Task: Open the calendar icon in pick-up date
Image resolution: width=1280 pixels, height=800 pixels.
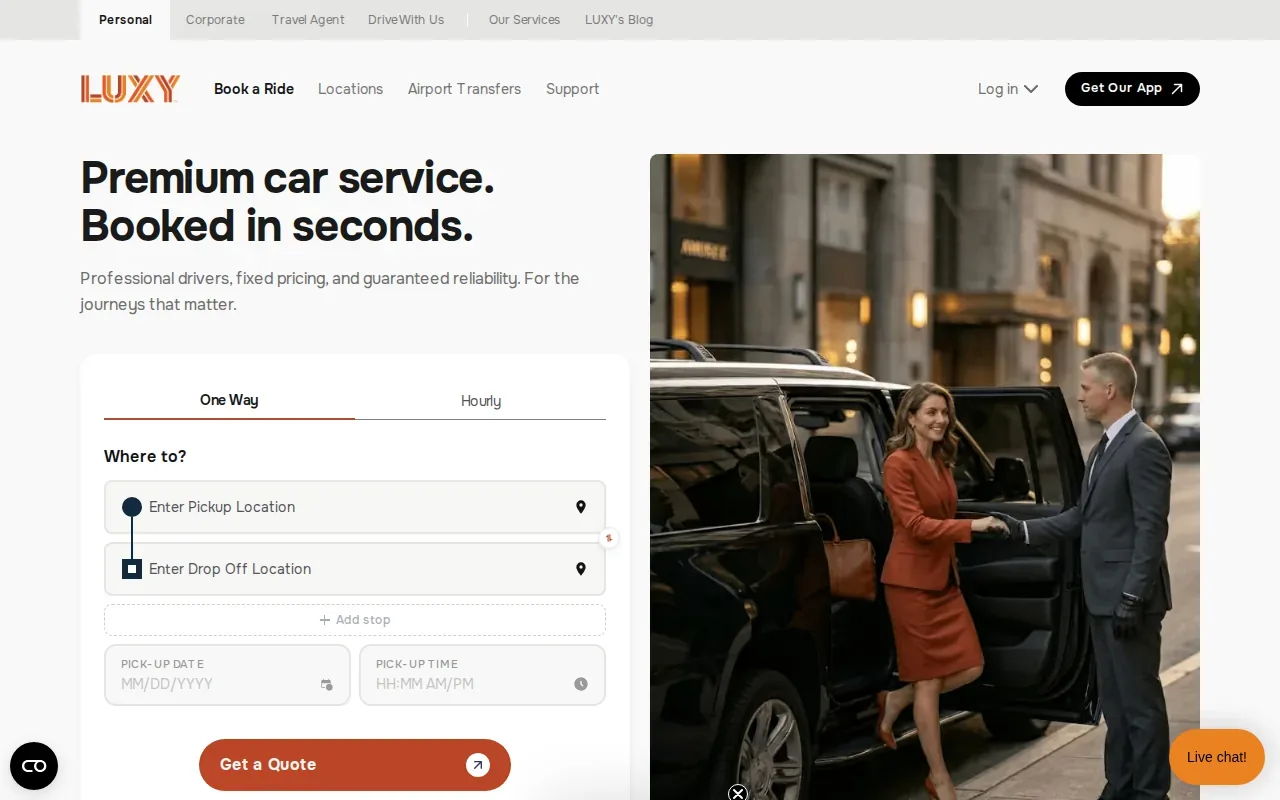Action: coord(326,685)
